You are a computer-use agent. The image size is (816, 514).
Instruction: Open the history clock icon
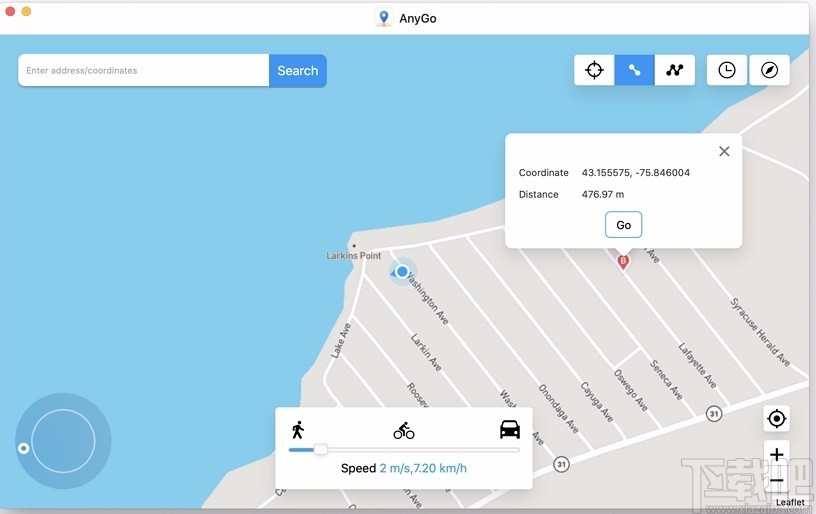[x=726, y=70]
